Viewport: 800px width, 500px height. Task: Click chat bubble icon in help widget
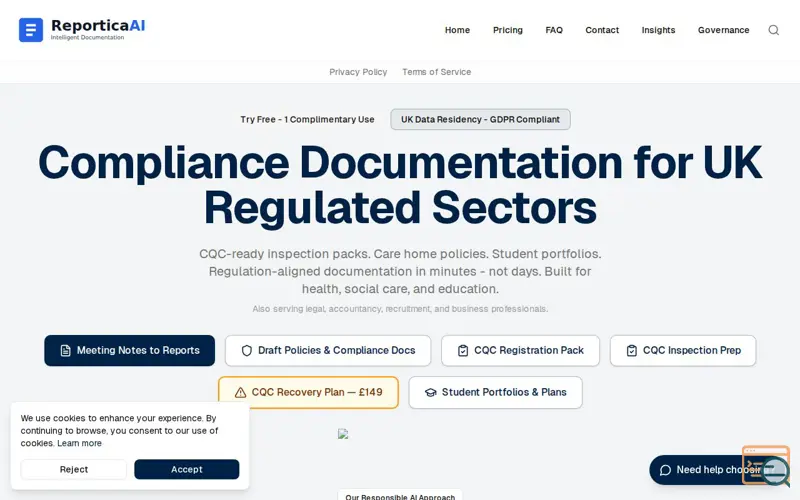[x=665, y=470]
